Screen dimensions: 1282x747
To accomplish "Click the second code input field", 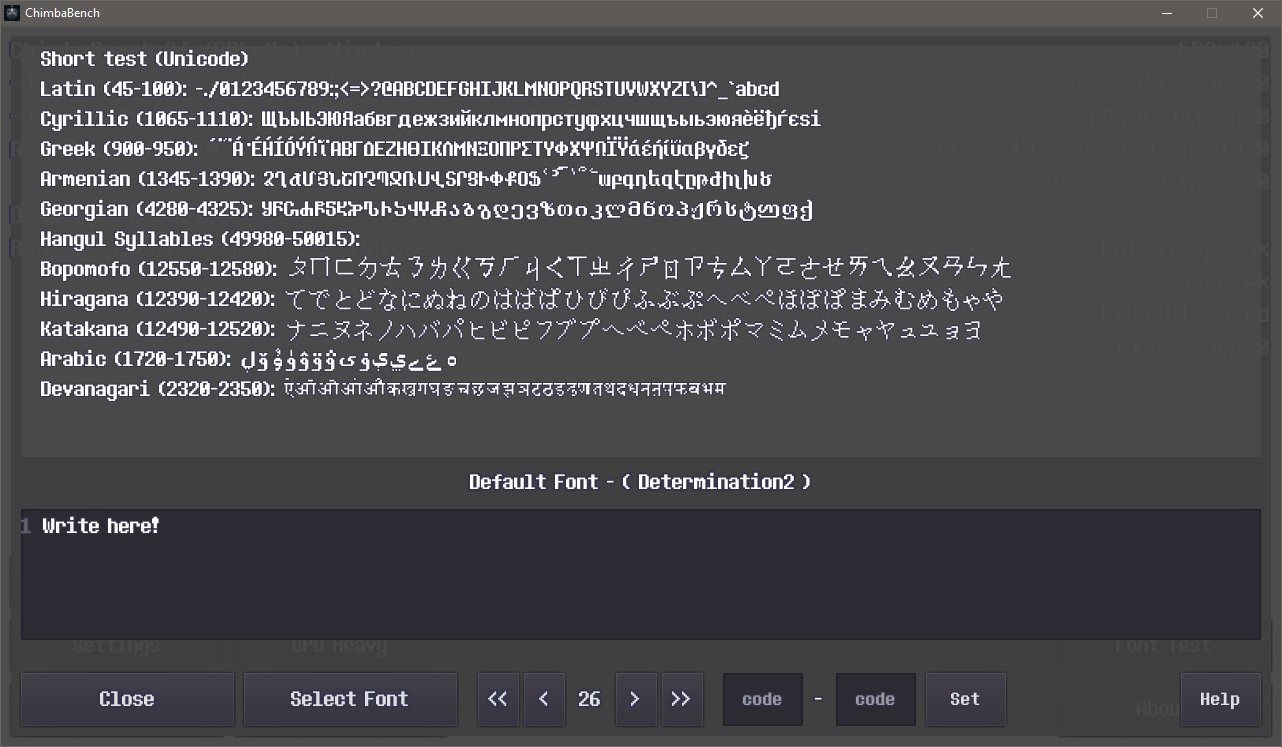I will 875,699.
